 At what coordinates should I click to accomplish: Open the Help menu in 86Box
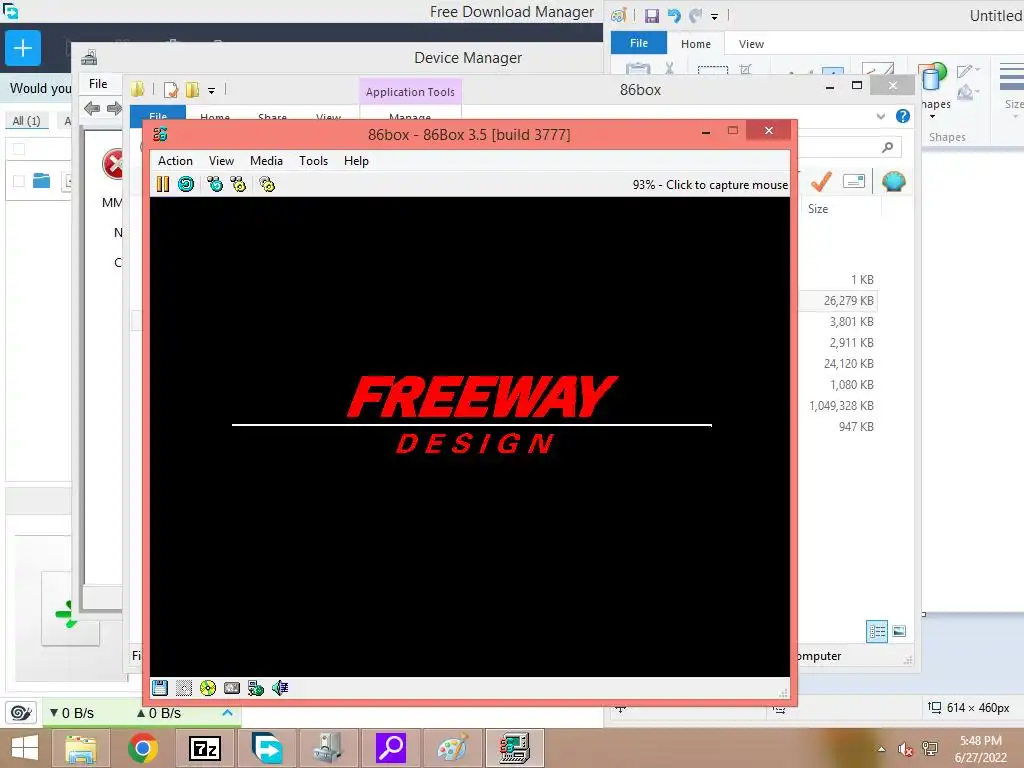tap(357, 161)
